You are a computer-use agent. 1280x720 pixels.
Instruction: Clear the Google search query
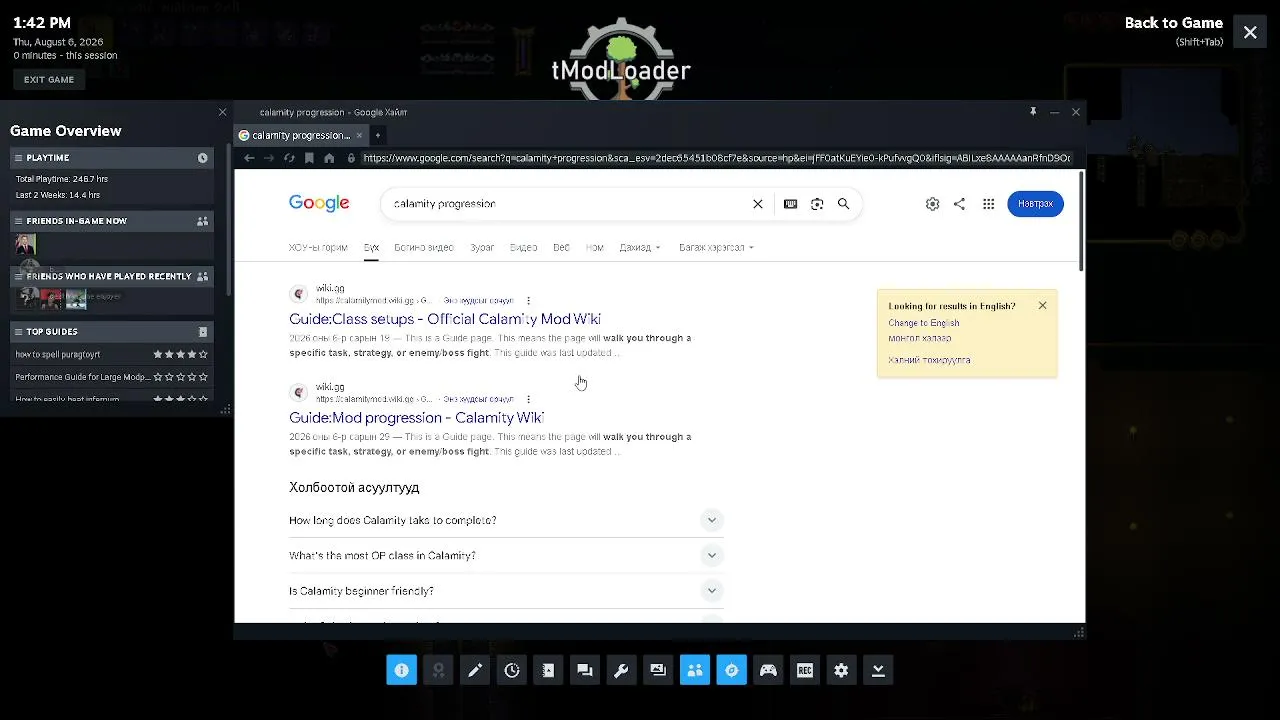[758, 204]
